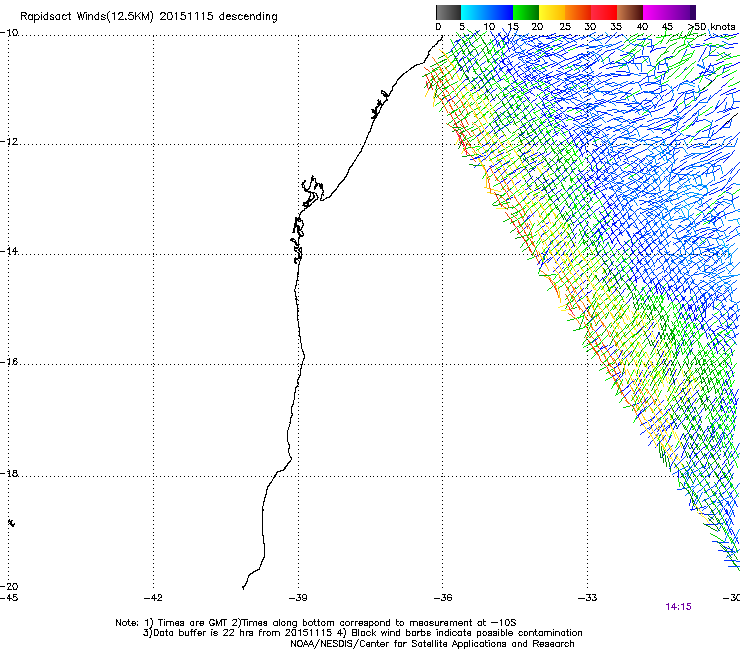Click the green 15-20 knots color band
The image size is (740, 650).
coord(526,12)
